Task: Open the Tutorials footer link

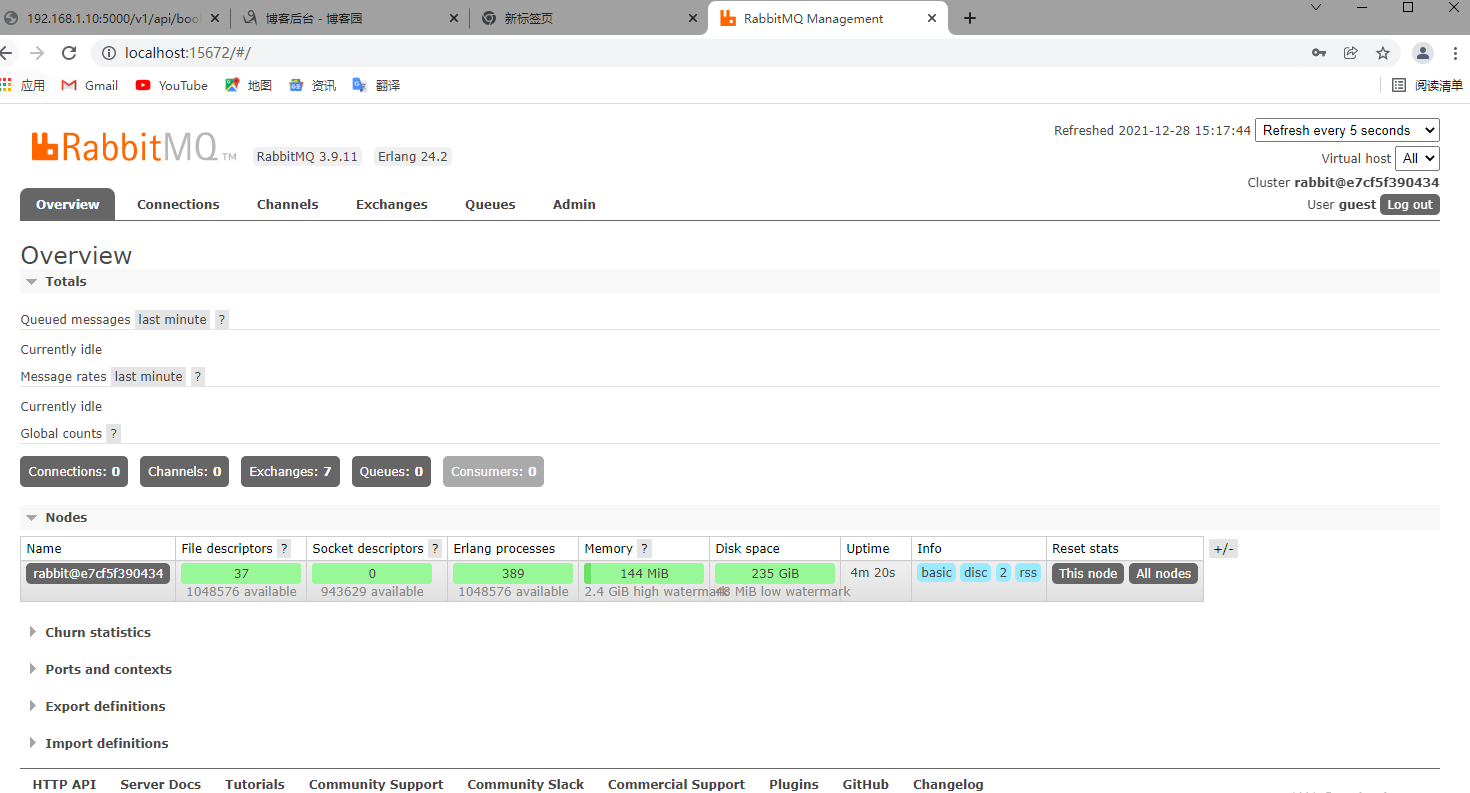Action: (255, 784)
